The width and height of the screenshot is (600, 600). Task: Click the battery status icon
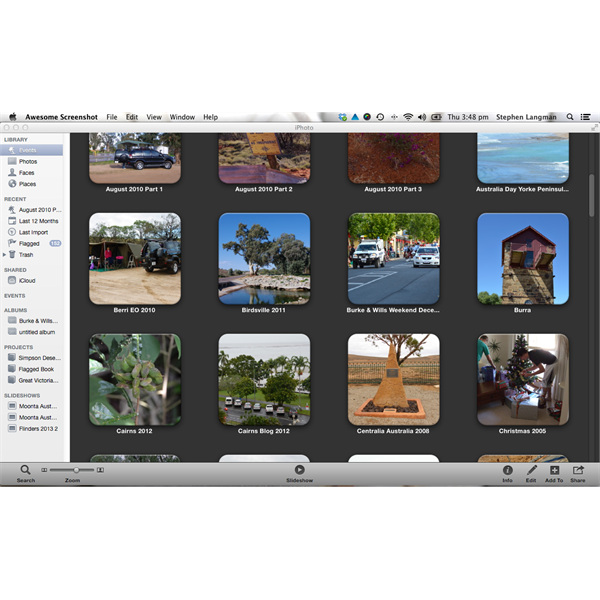[x=436, y=117]
